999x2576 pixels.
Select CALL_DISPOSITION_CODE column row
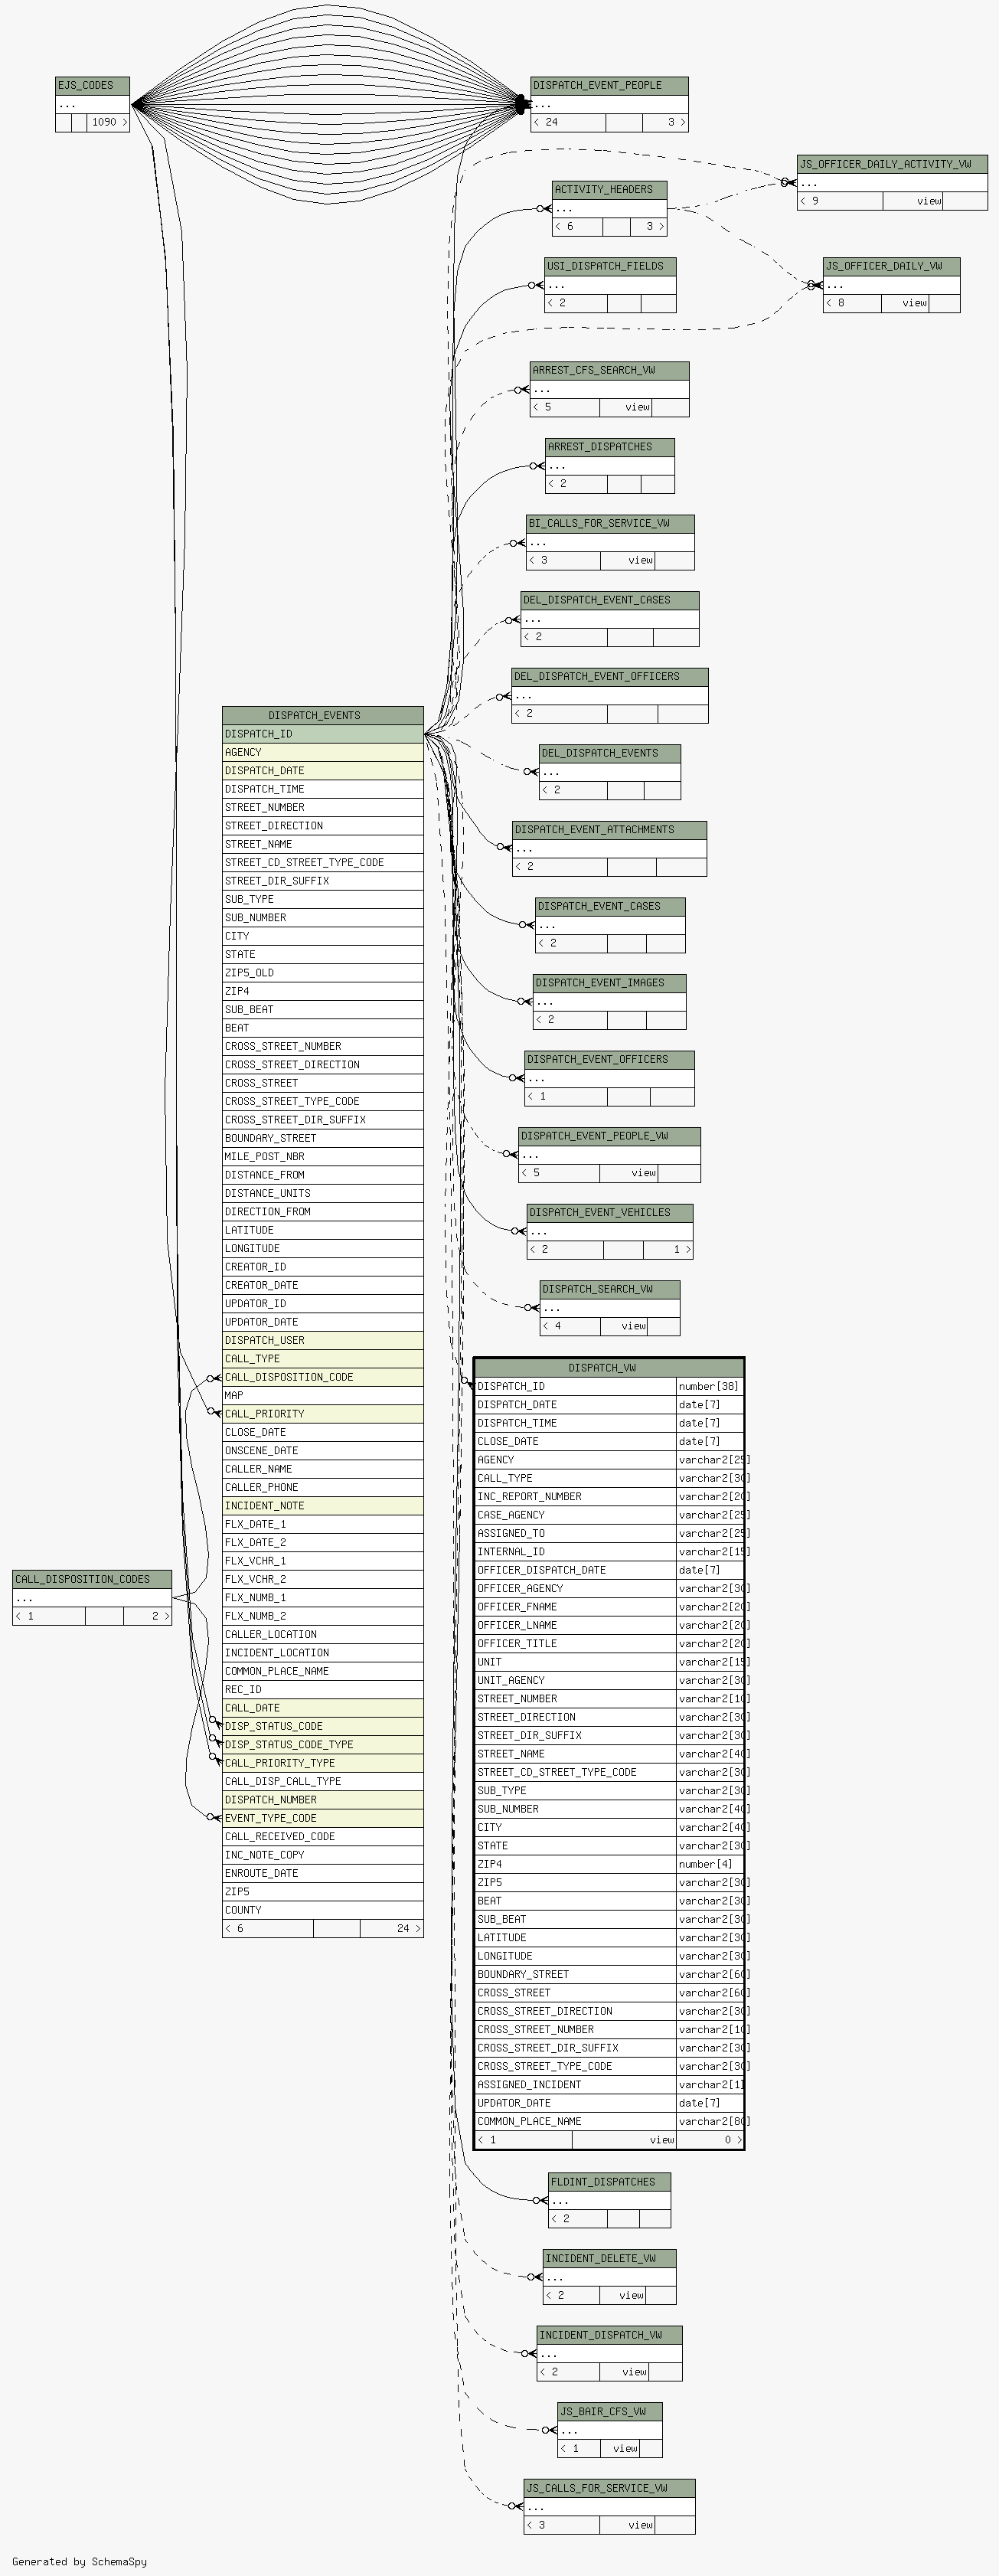click(x=323, y=1378)
